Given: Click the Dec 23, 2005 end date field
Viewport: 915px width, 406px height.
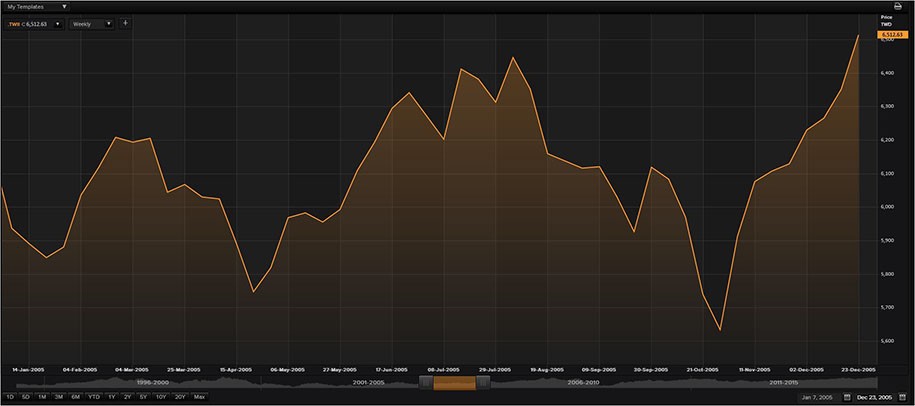Looking at the screenshot, I should tap(875, 397).
